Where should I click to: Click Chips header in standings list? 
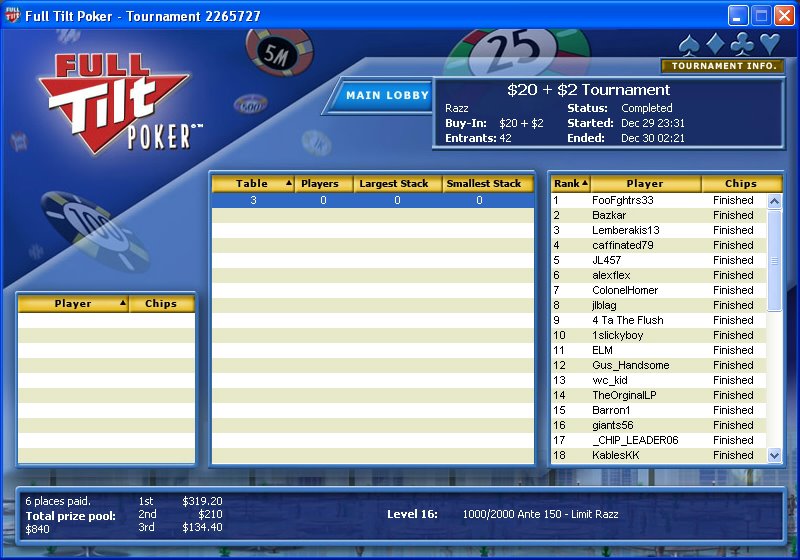tap(741, 184)
